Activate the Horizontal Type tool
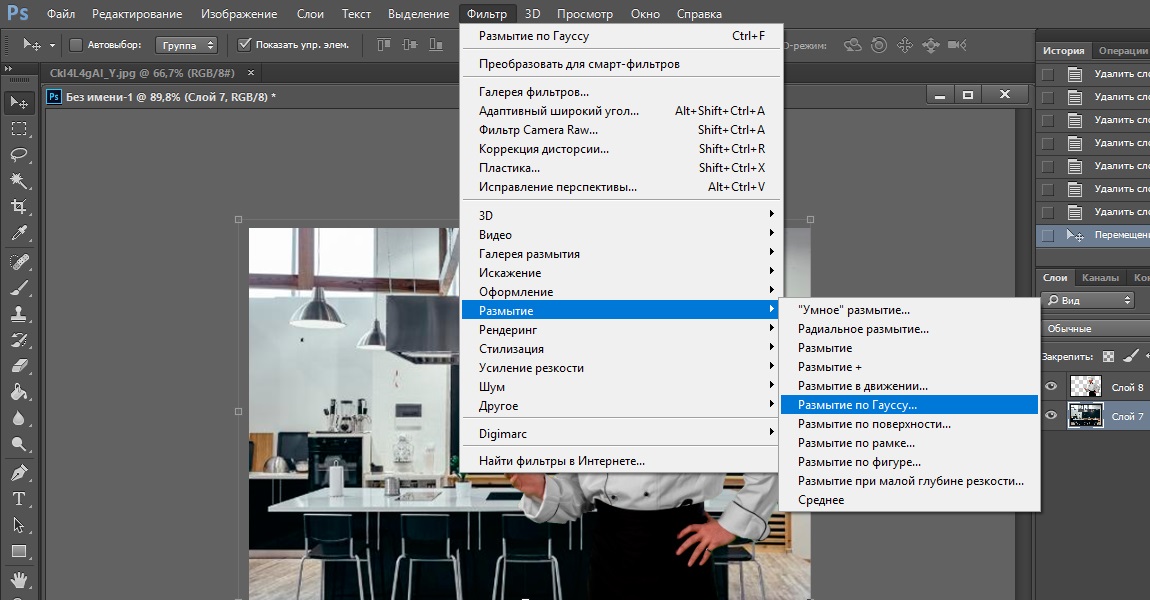The width and height of the screenshot is (1150, 600). 19,498
